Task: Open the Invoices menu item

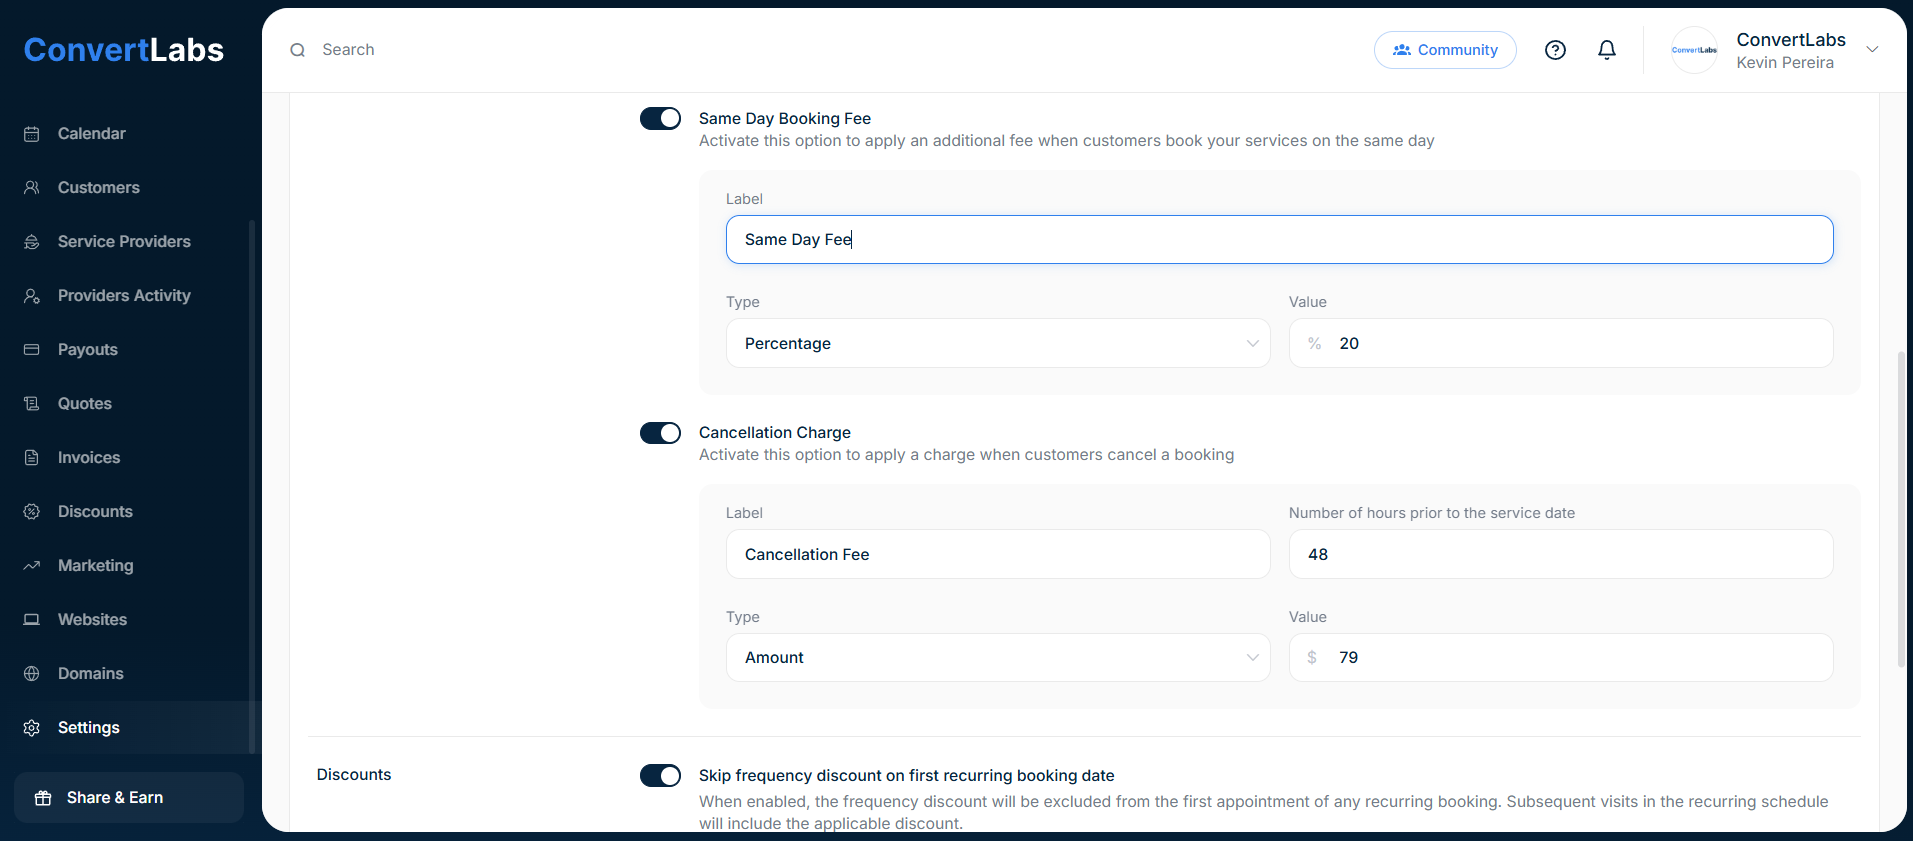Action: click(x=88, y=458)
